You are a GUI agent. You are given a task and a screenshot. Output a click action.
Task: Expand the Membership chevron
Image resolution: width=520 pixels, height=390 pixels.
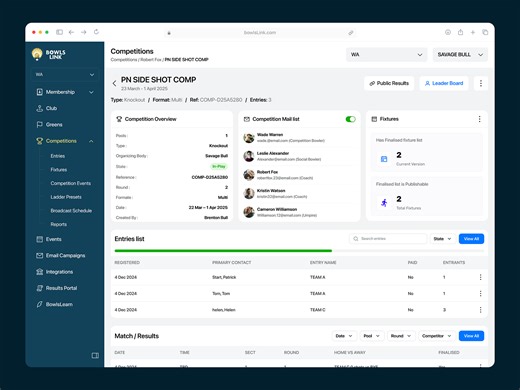[x=91, y=92]
